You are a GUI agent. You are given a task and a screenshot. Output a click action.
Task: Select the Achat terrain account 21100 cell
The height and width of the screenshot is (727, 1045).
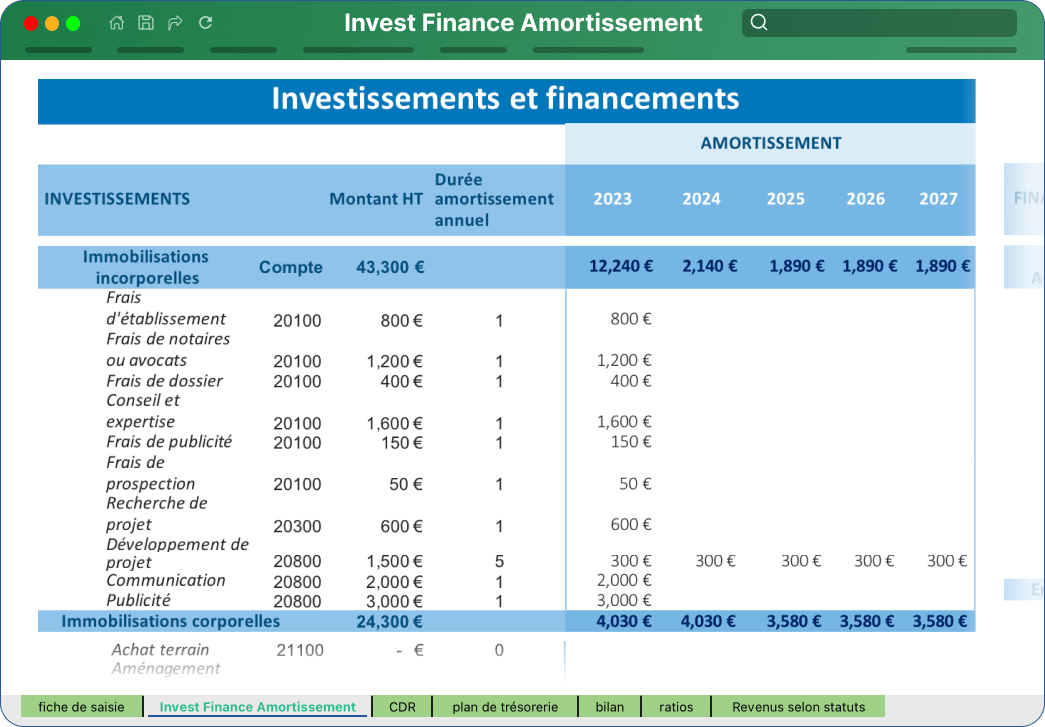click(x=300, y=650)
